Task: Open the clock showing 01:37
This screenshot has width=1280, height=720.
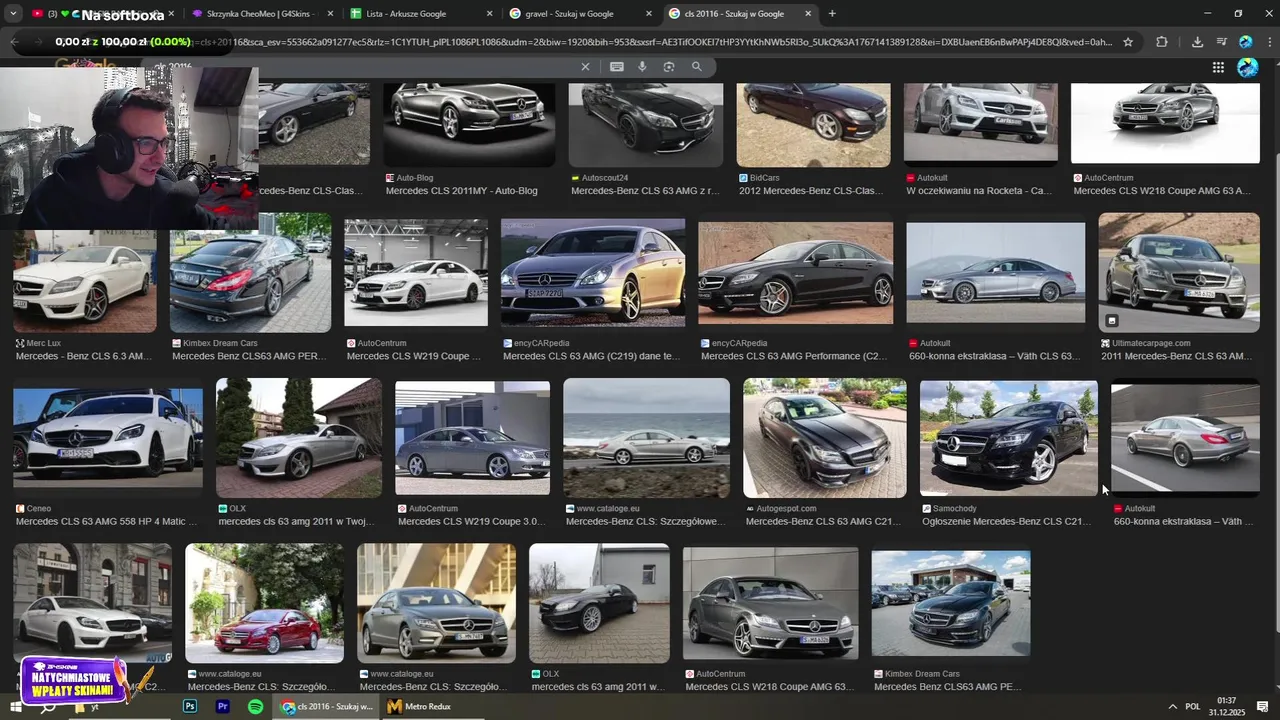Action: 1227,706
